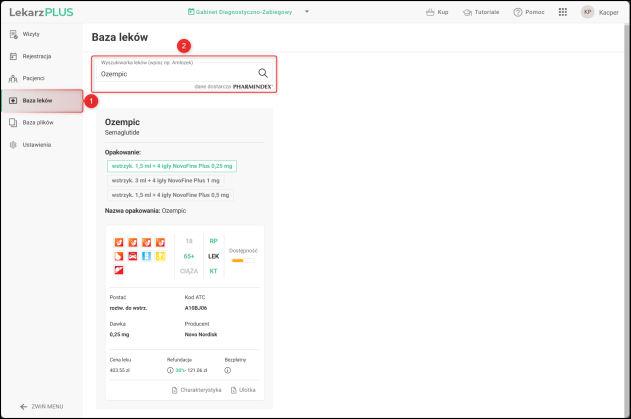Click the Rejestracja calendar icon
Image resolution: width=631 pixels, height=419 pixels.
pyautogui.click(x=13, y=56)
